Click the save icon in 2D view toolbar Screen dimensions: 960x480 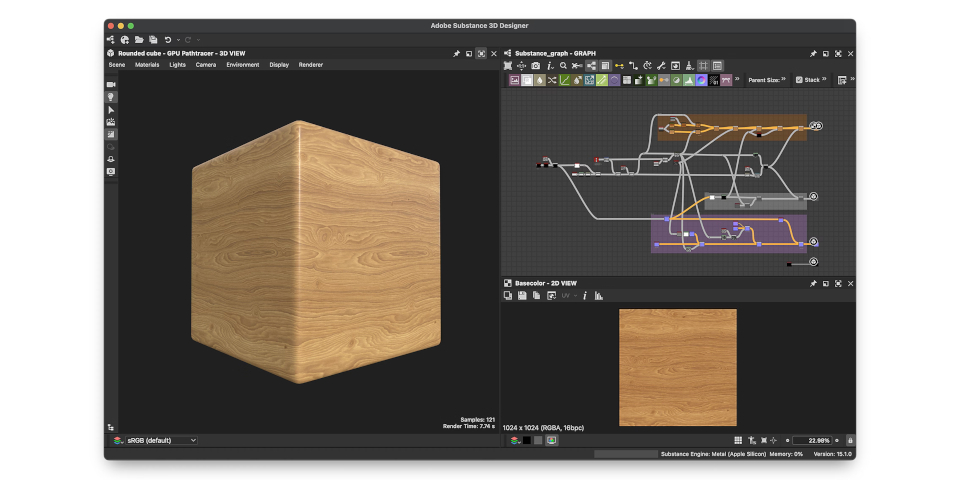coord(522,296)
